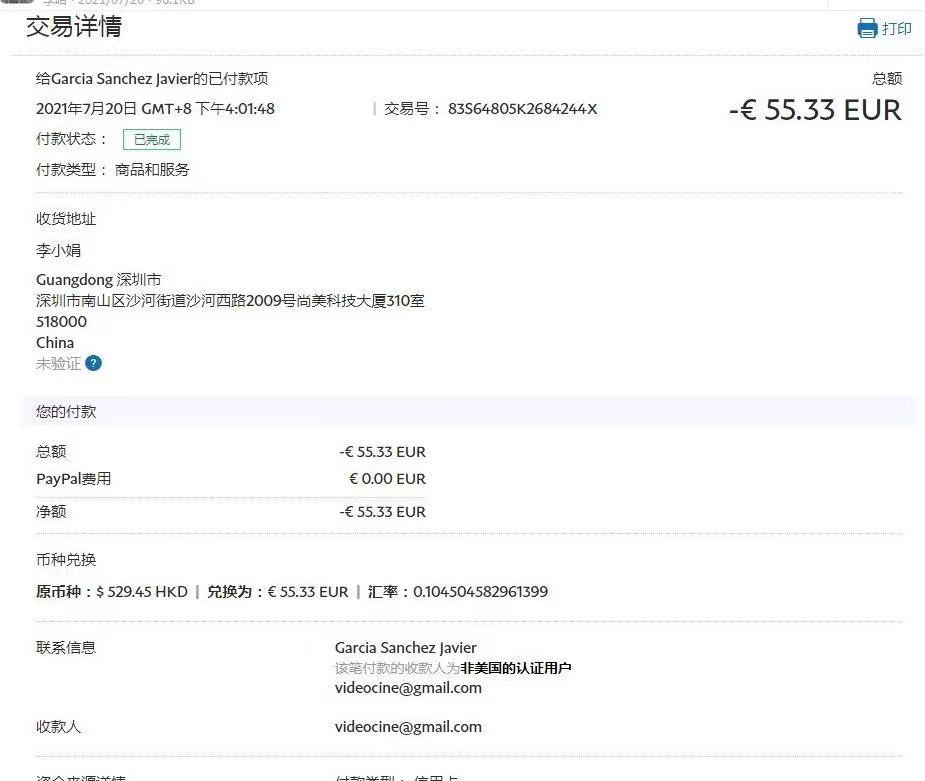Click the Shenzhen street address line
This screenshot has height=781, width=925.
coord(230,301)
